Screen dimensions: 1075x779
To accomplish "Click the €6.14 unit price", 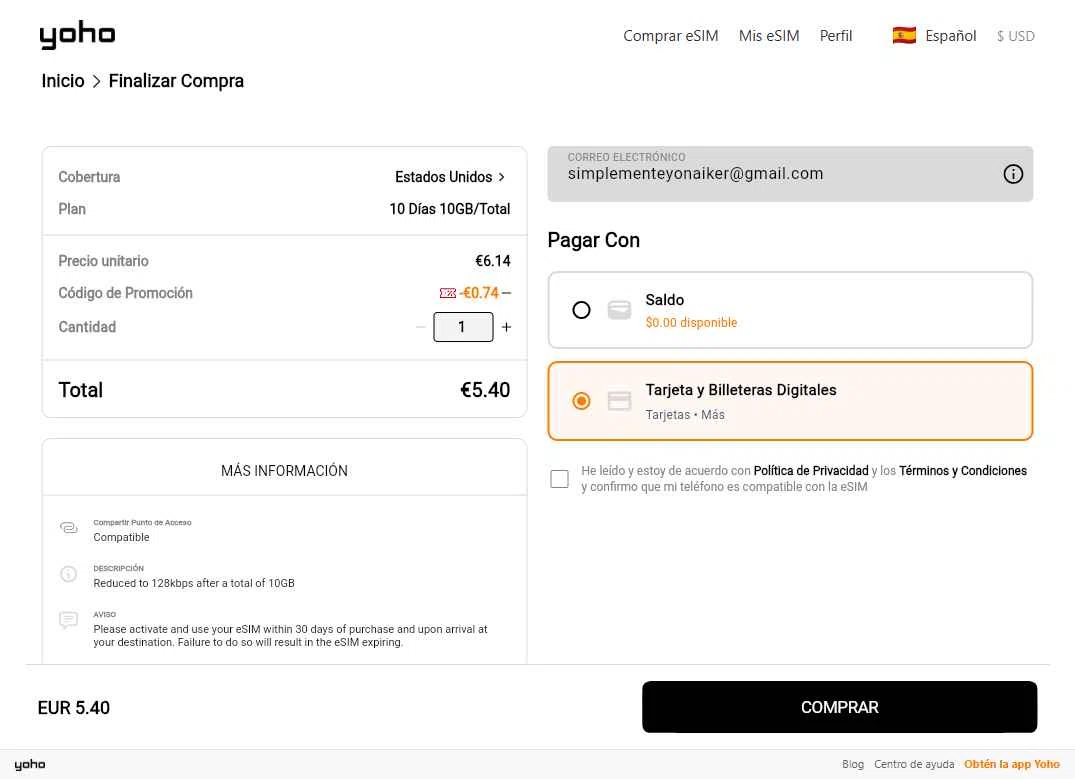I will tap(492, 261).
